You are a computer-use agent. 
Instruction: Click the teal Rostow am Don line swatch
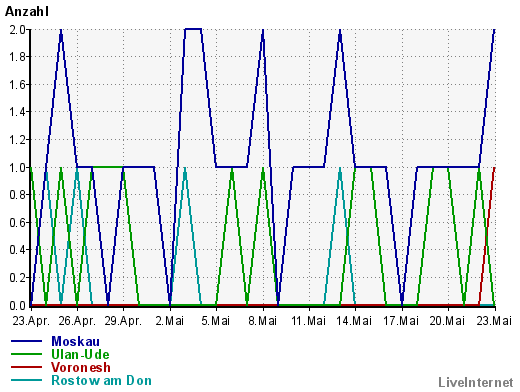[27, 380]
